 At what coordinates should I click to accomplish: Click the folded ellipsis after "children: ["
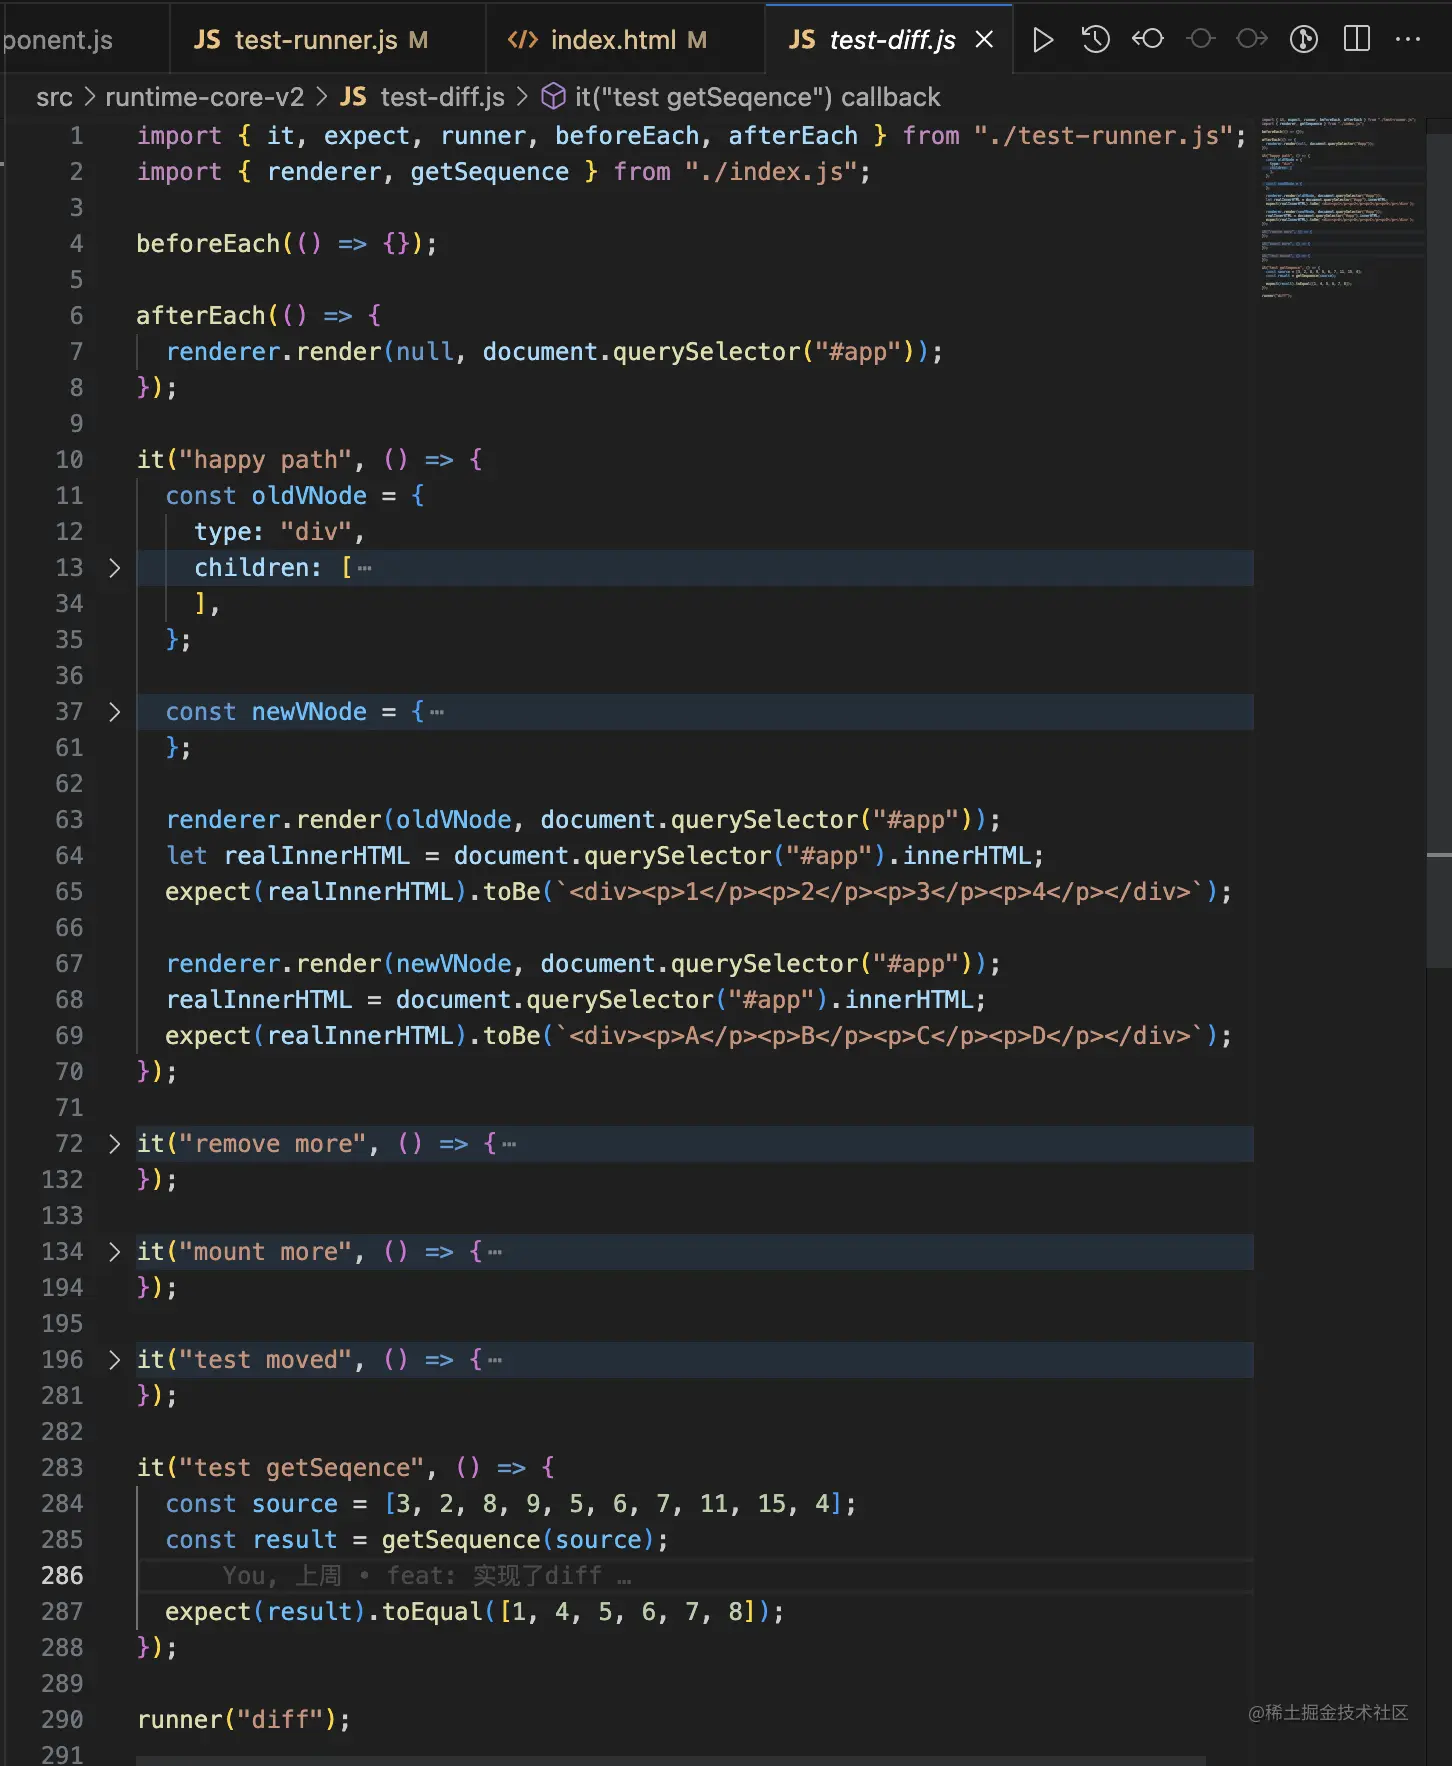click(364, 568)
